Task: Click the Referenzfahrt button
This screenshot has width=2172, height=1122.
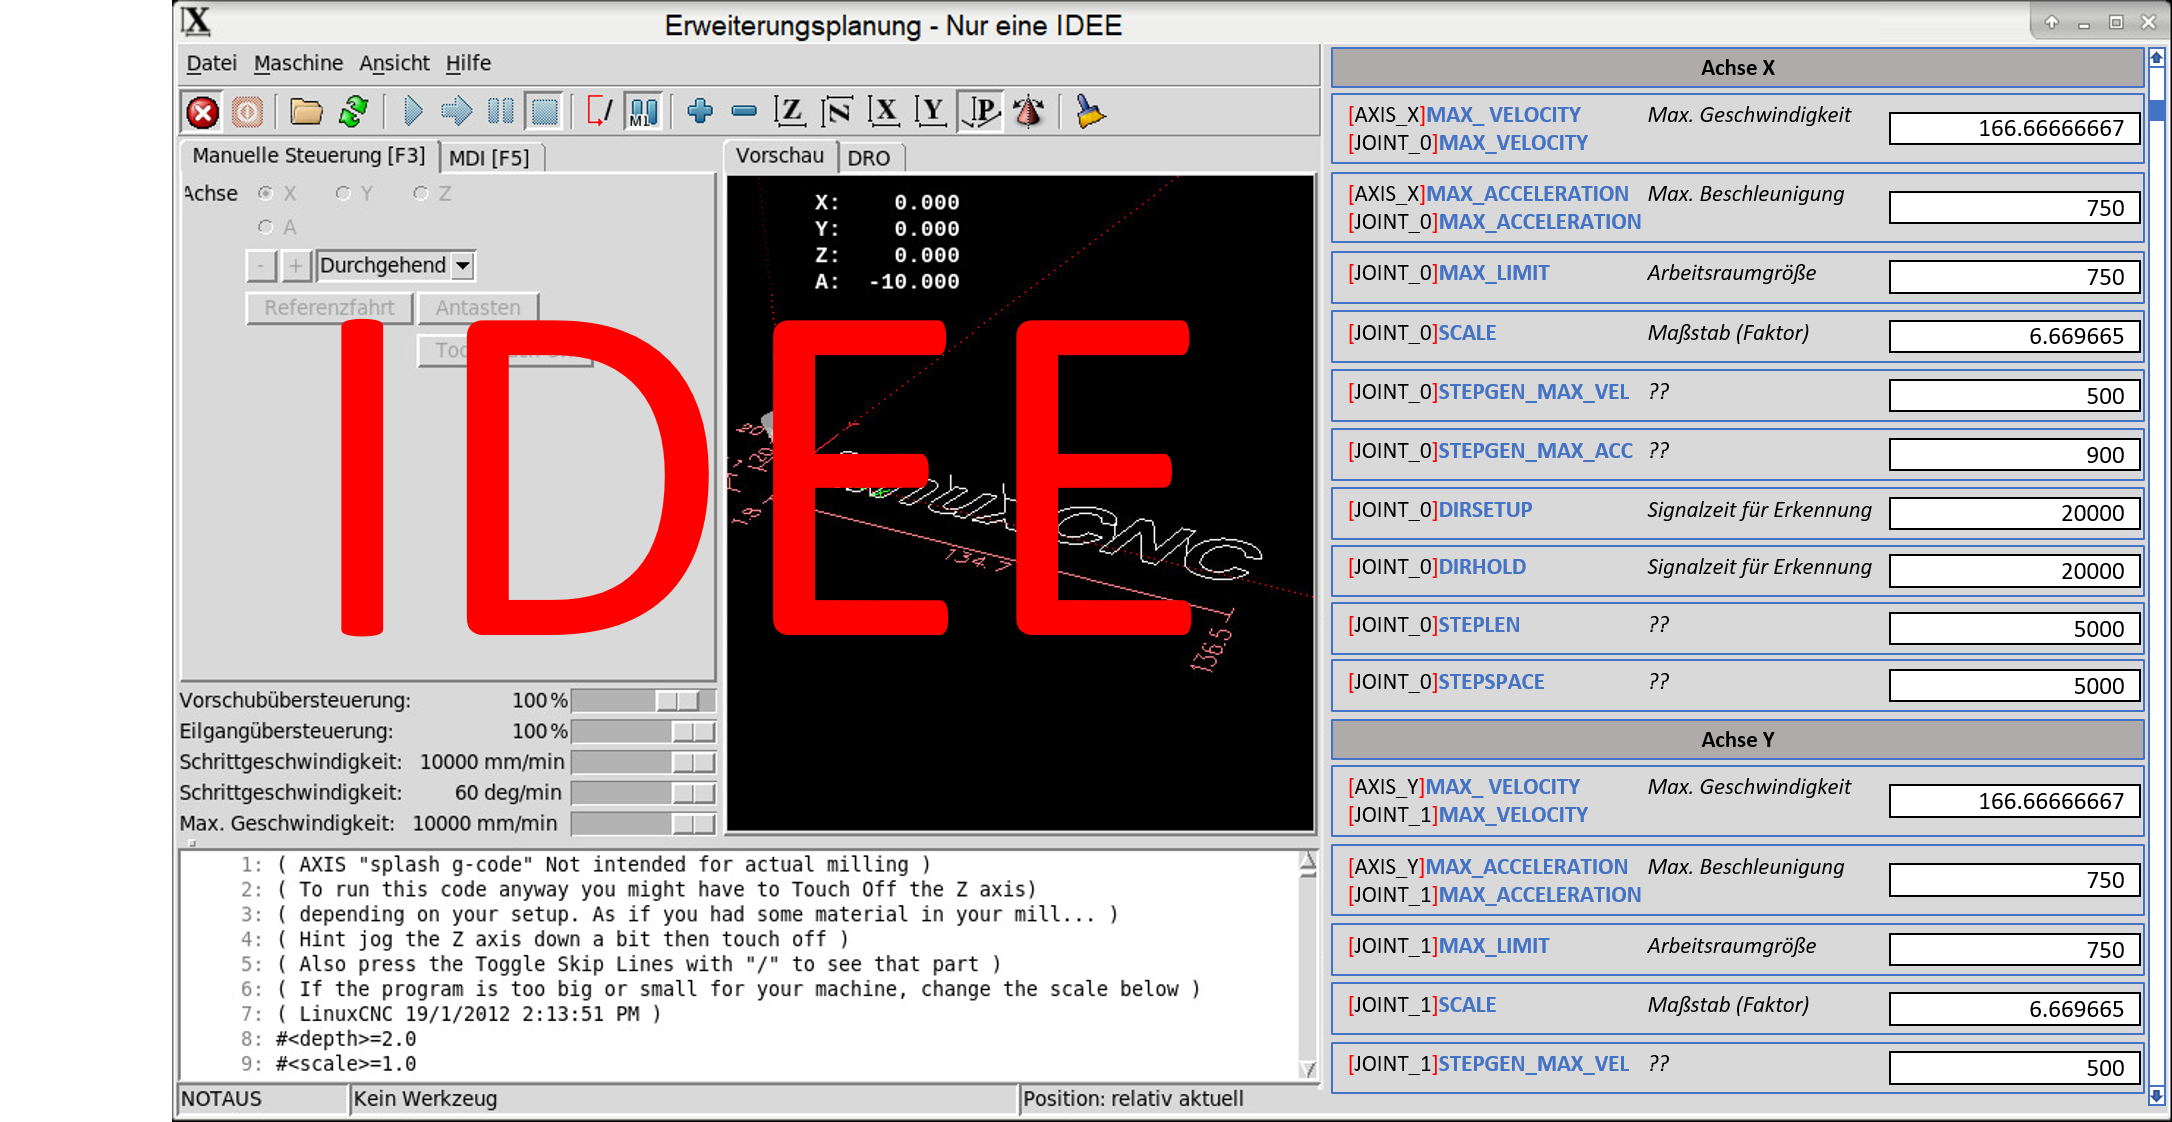Action: click(x=329, y=308)
